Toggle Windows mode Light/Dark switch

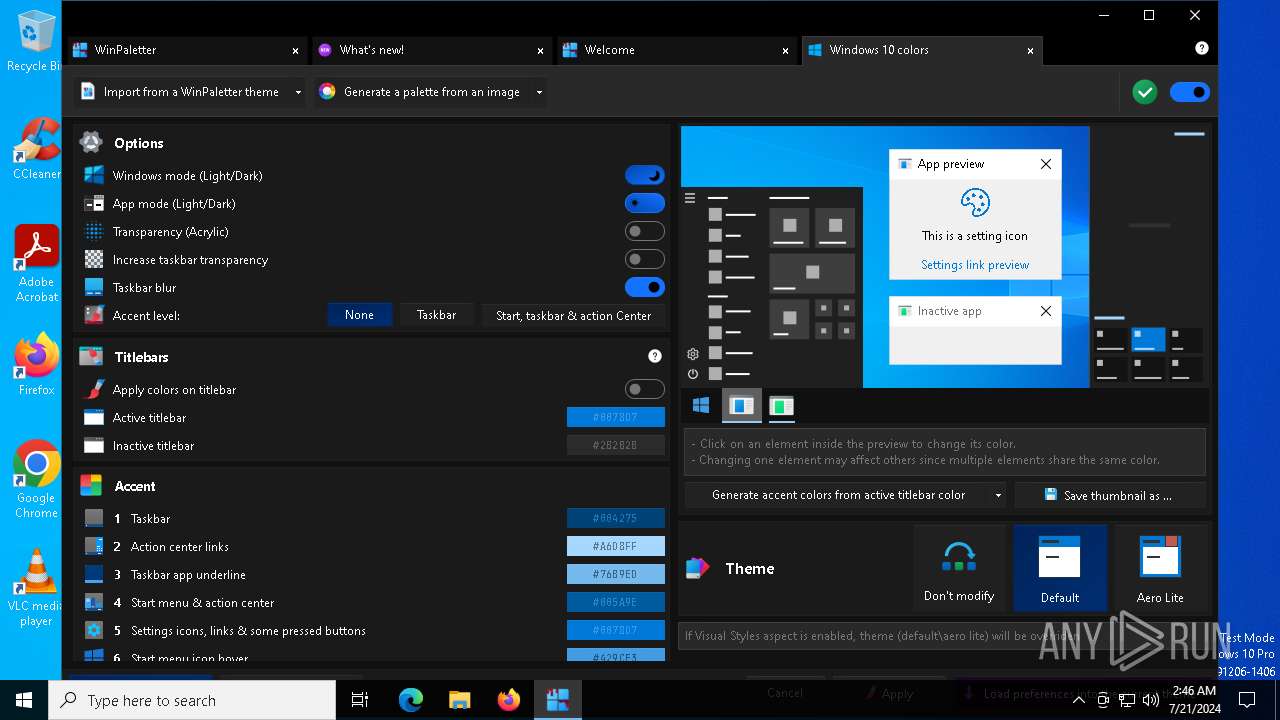645,175
